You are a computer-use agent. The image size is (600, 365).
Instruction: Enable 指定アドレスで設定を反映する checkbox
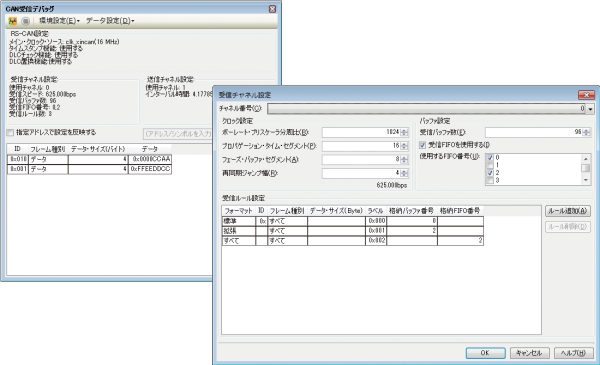point(10,133)
